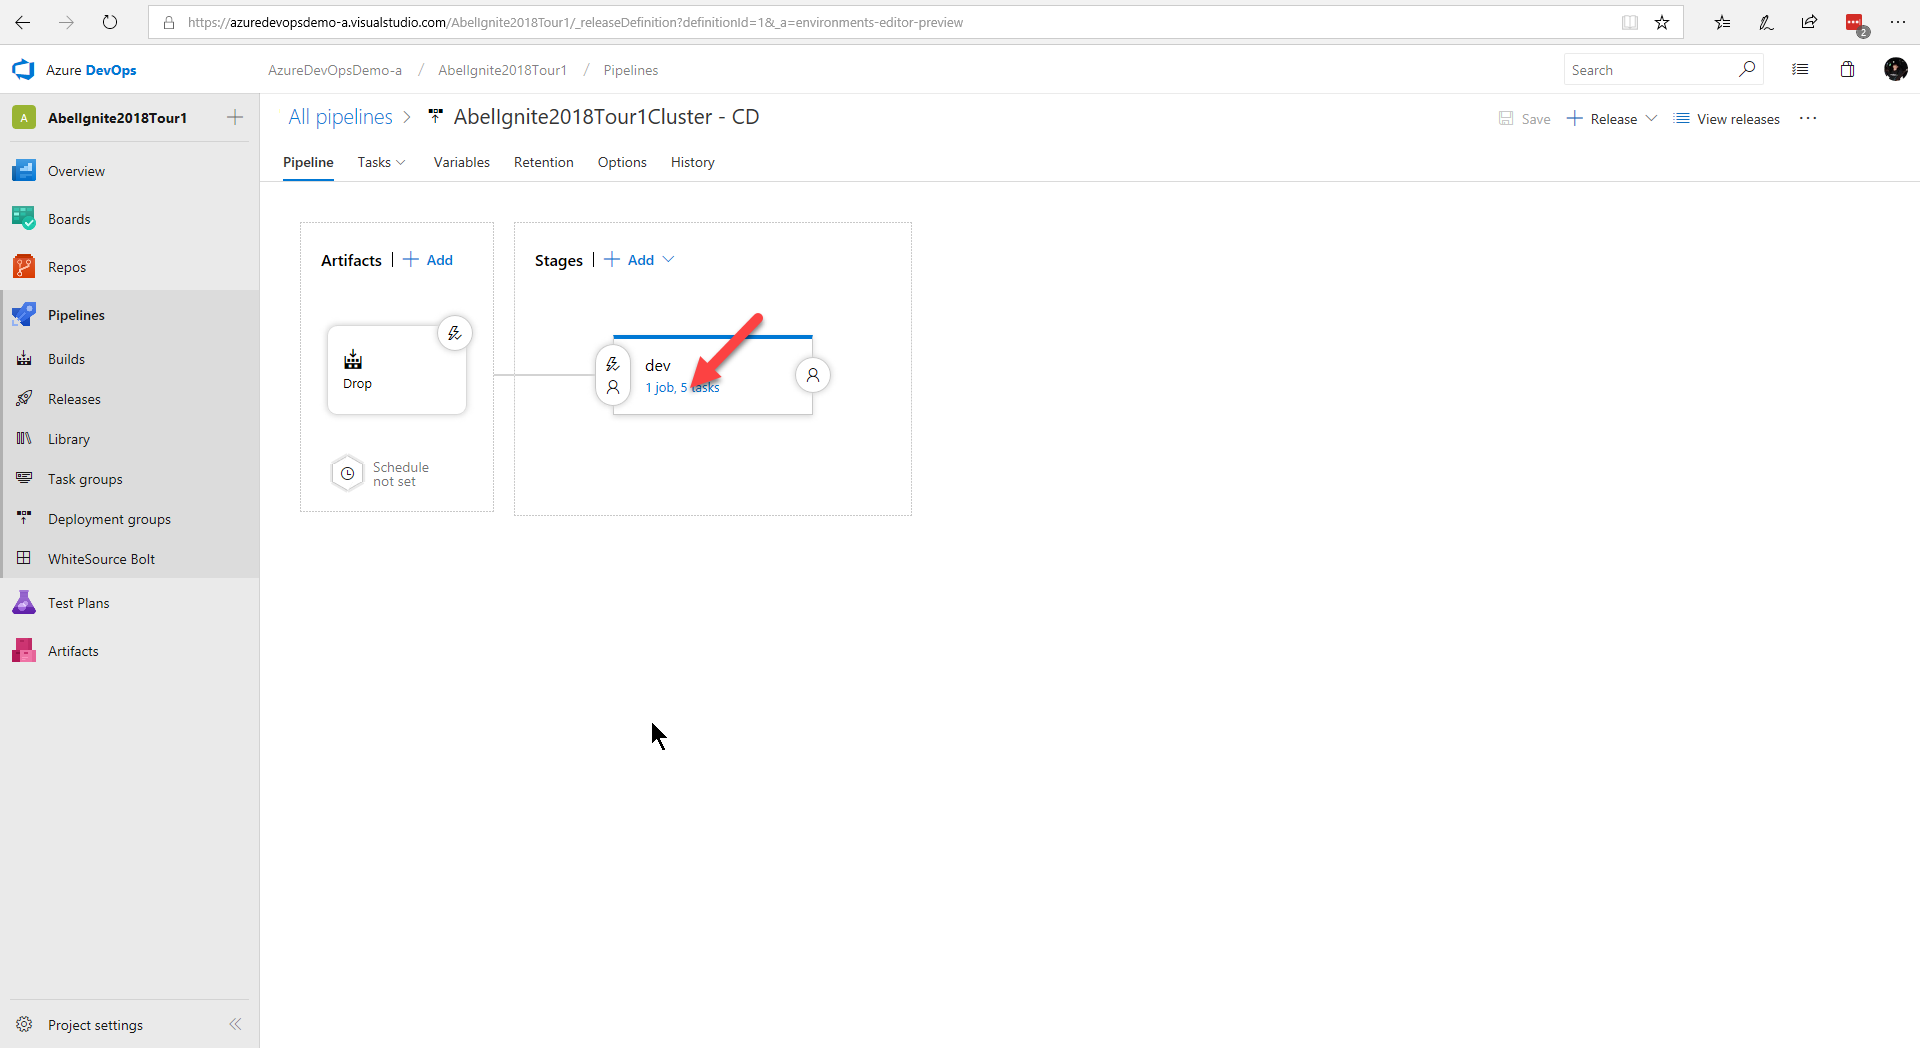Open continuous deployment trigger on Drop artifact
The height and width of the screenshot is (1048, 1920).
pos(455,333)
